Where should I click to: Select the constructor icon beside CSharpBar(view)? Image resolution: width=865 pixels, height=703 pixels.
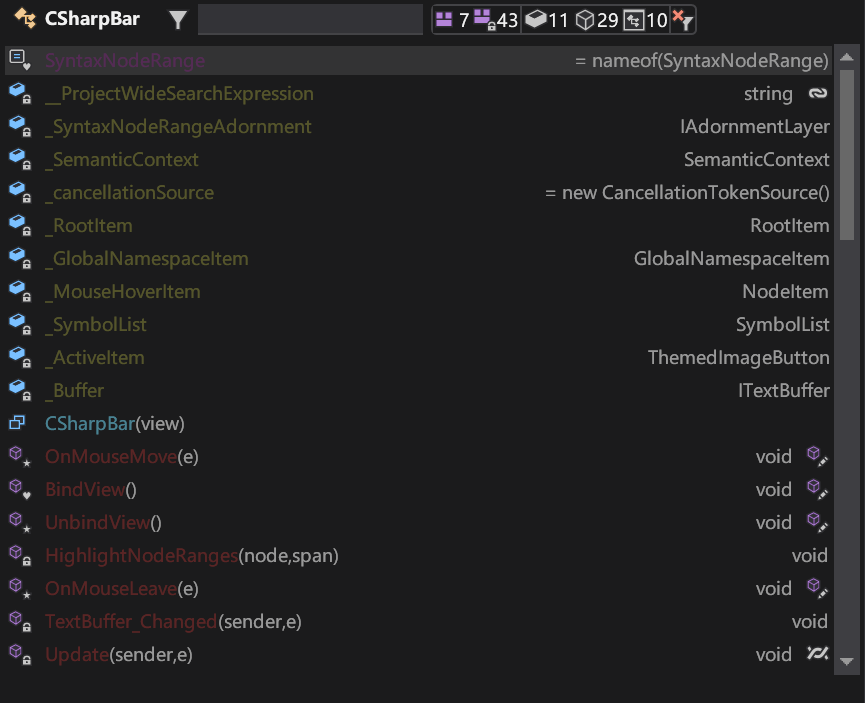[19, 423]
